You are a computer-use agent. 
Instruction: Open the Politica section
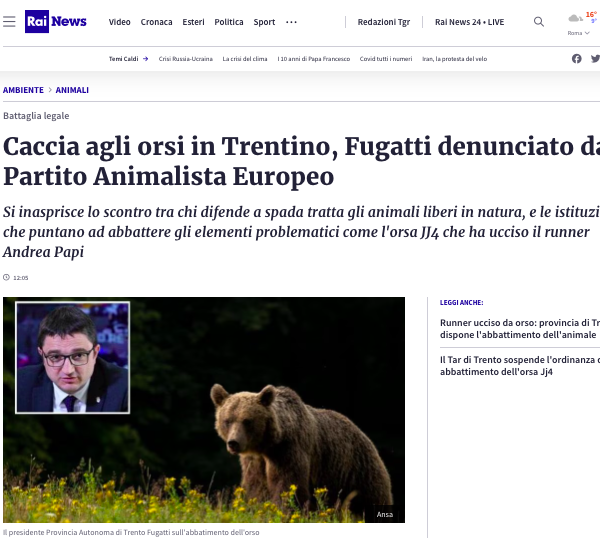click(229, 22)
